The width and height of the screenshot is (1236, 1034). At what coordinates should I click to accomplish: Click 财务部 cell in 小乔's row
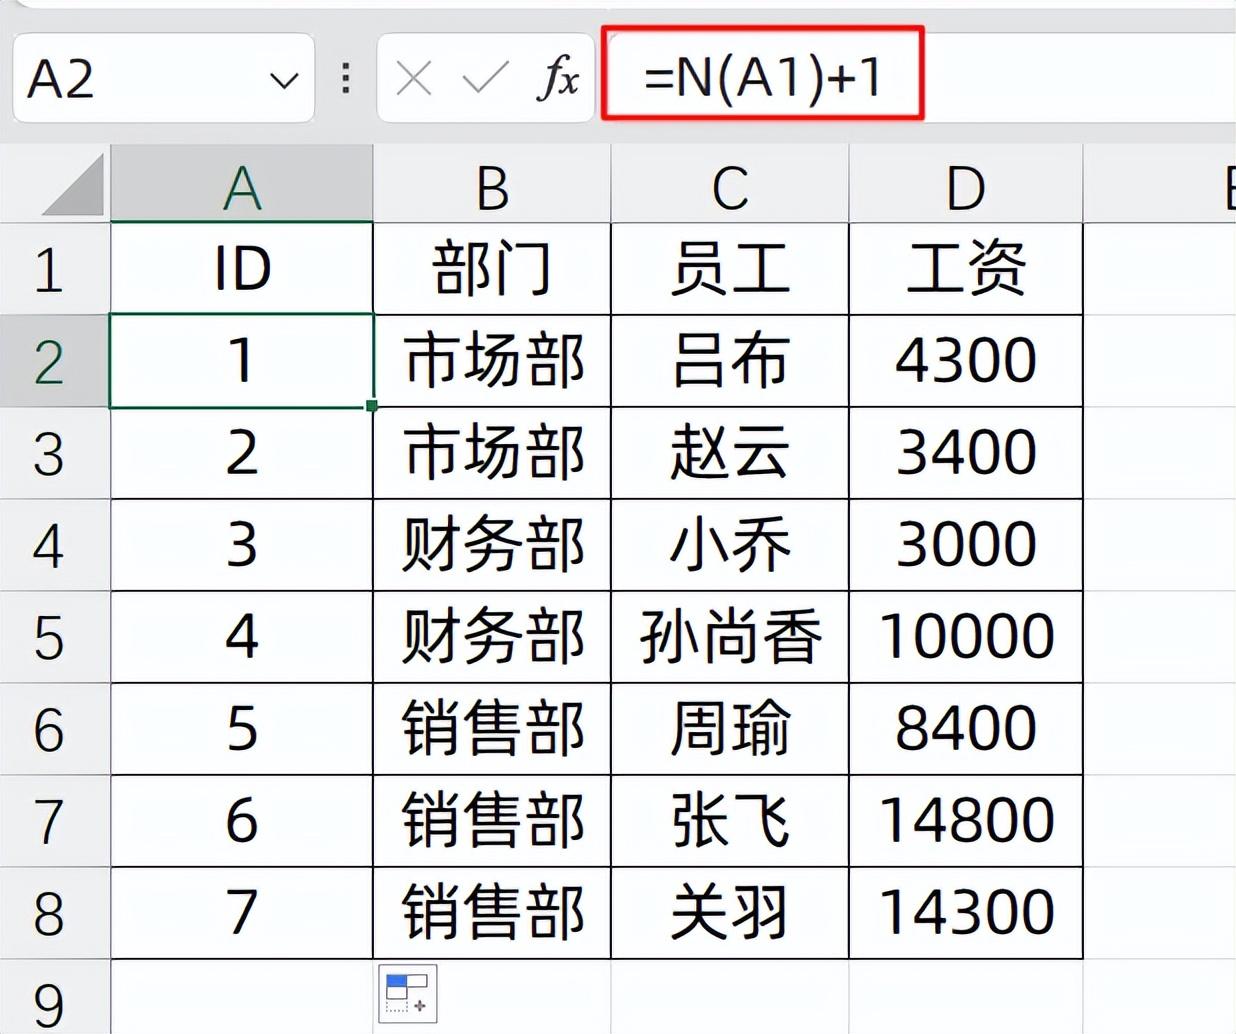pyautogui.click(x=492, y=545)
